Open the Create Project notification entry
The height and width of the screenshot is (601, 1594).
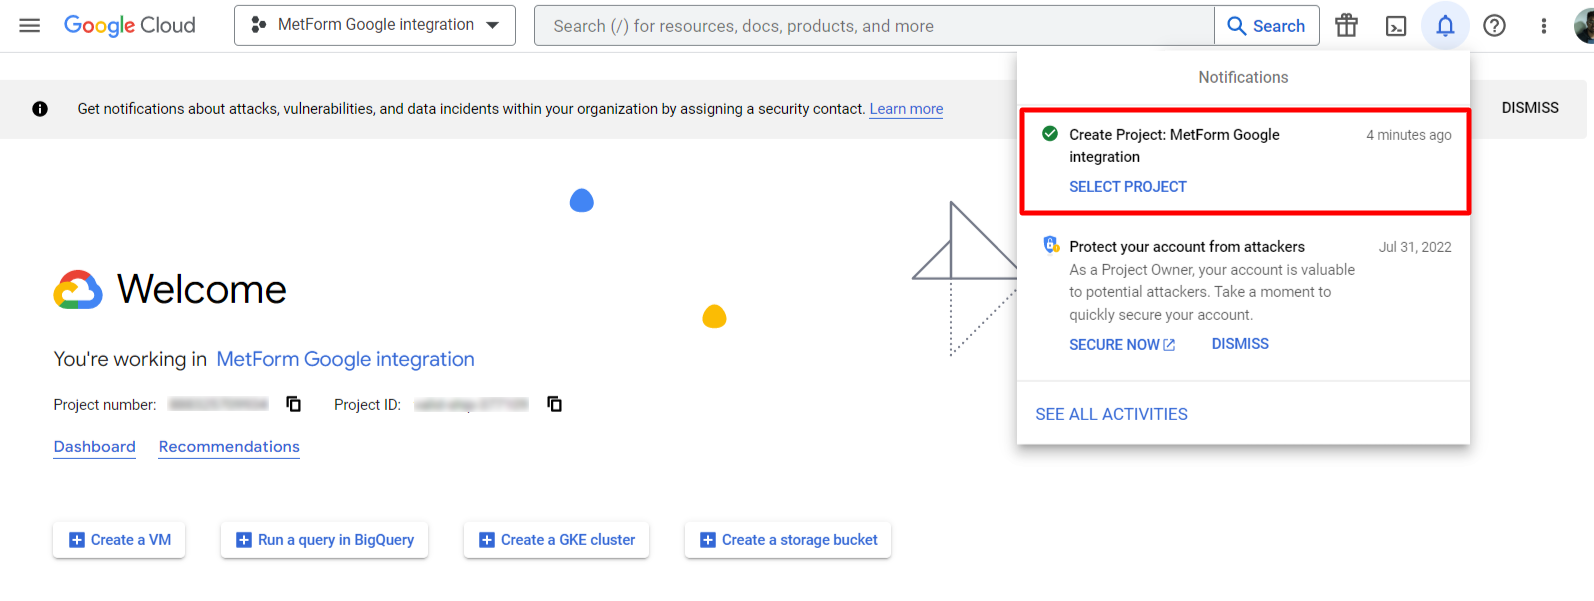(x=1245, y=161)
